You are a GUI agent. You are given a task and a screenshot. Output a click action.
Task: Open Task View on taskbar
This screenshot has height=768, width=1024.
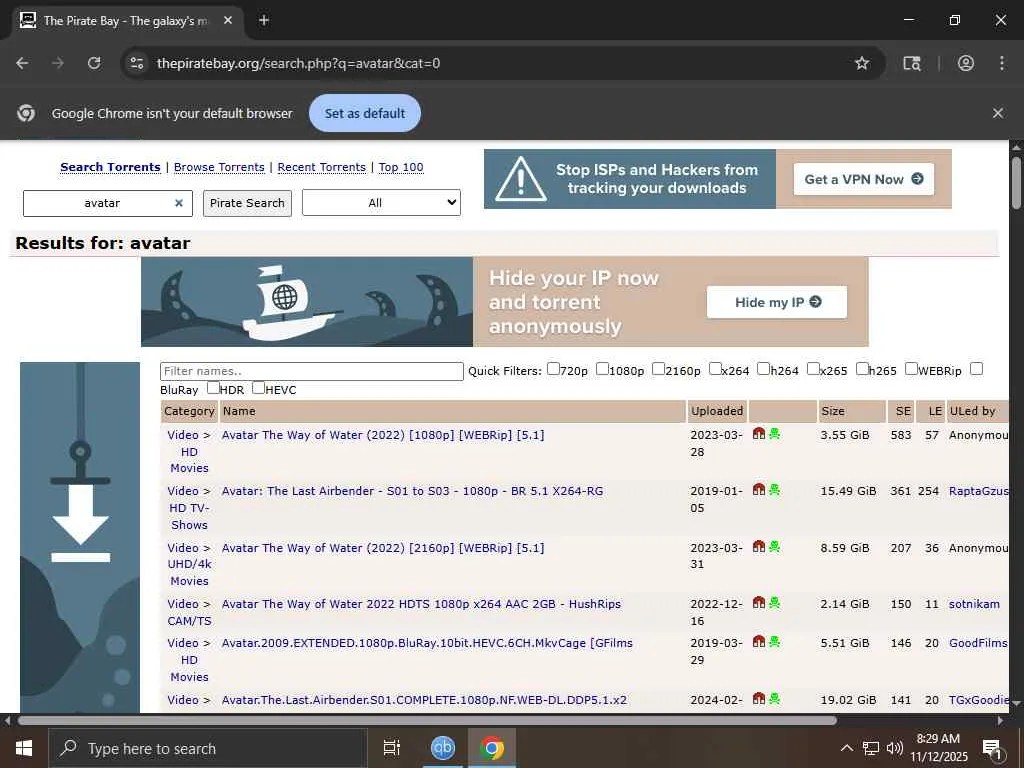click(392, 748)
